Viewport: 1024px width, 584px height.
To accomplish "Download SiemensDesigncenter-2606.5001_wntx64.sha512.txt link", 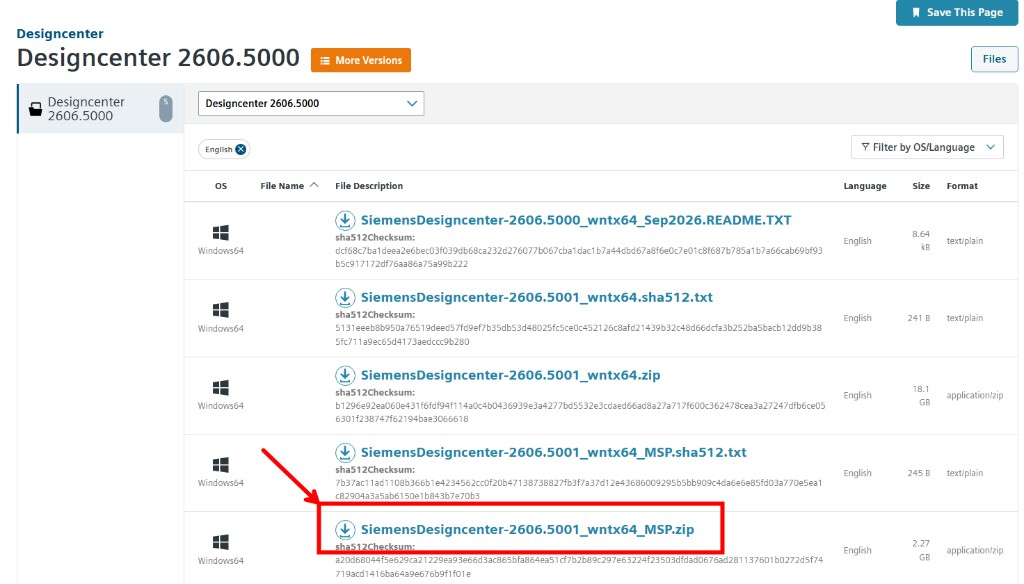I will [537, 297].
